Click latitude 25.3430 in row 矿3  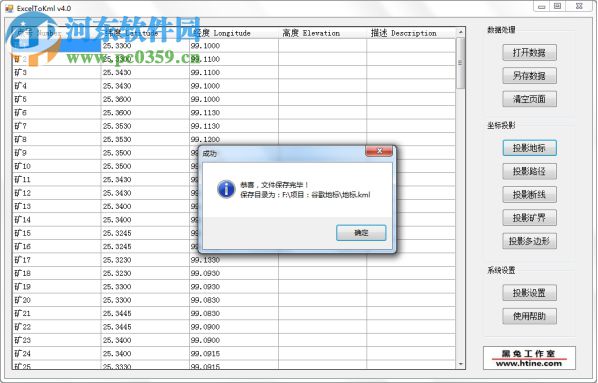117,72
